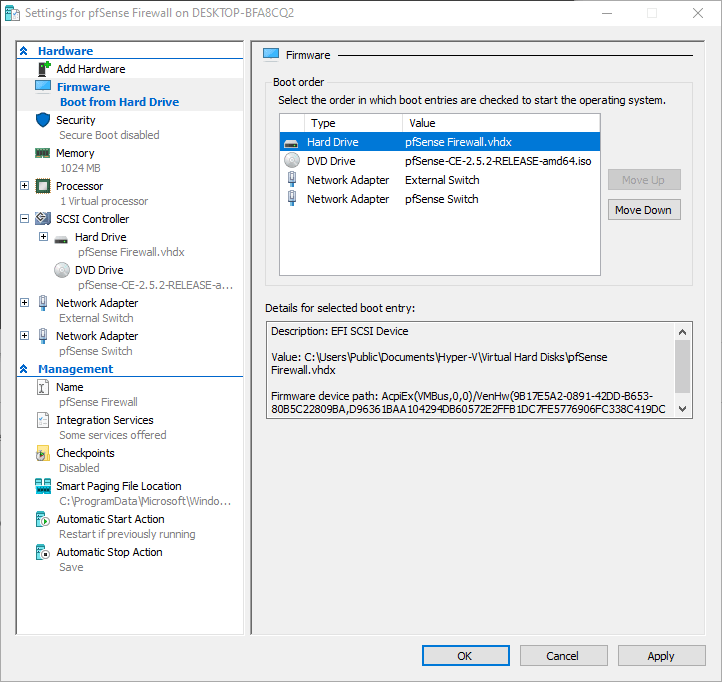Click the Cancel button

563,656
